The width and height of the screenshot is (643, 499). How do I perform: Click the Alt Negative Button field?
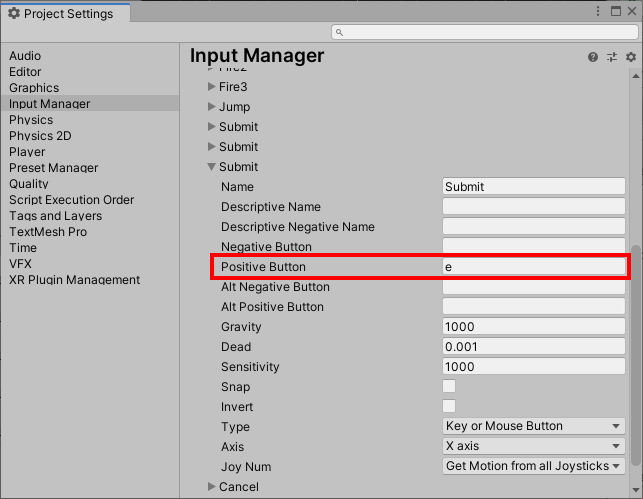click(534, 287)
